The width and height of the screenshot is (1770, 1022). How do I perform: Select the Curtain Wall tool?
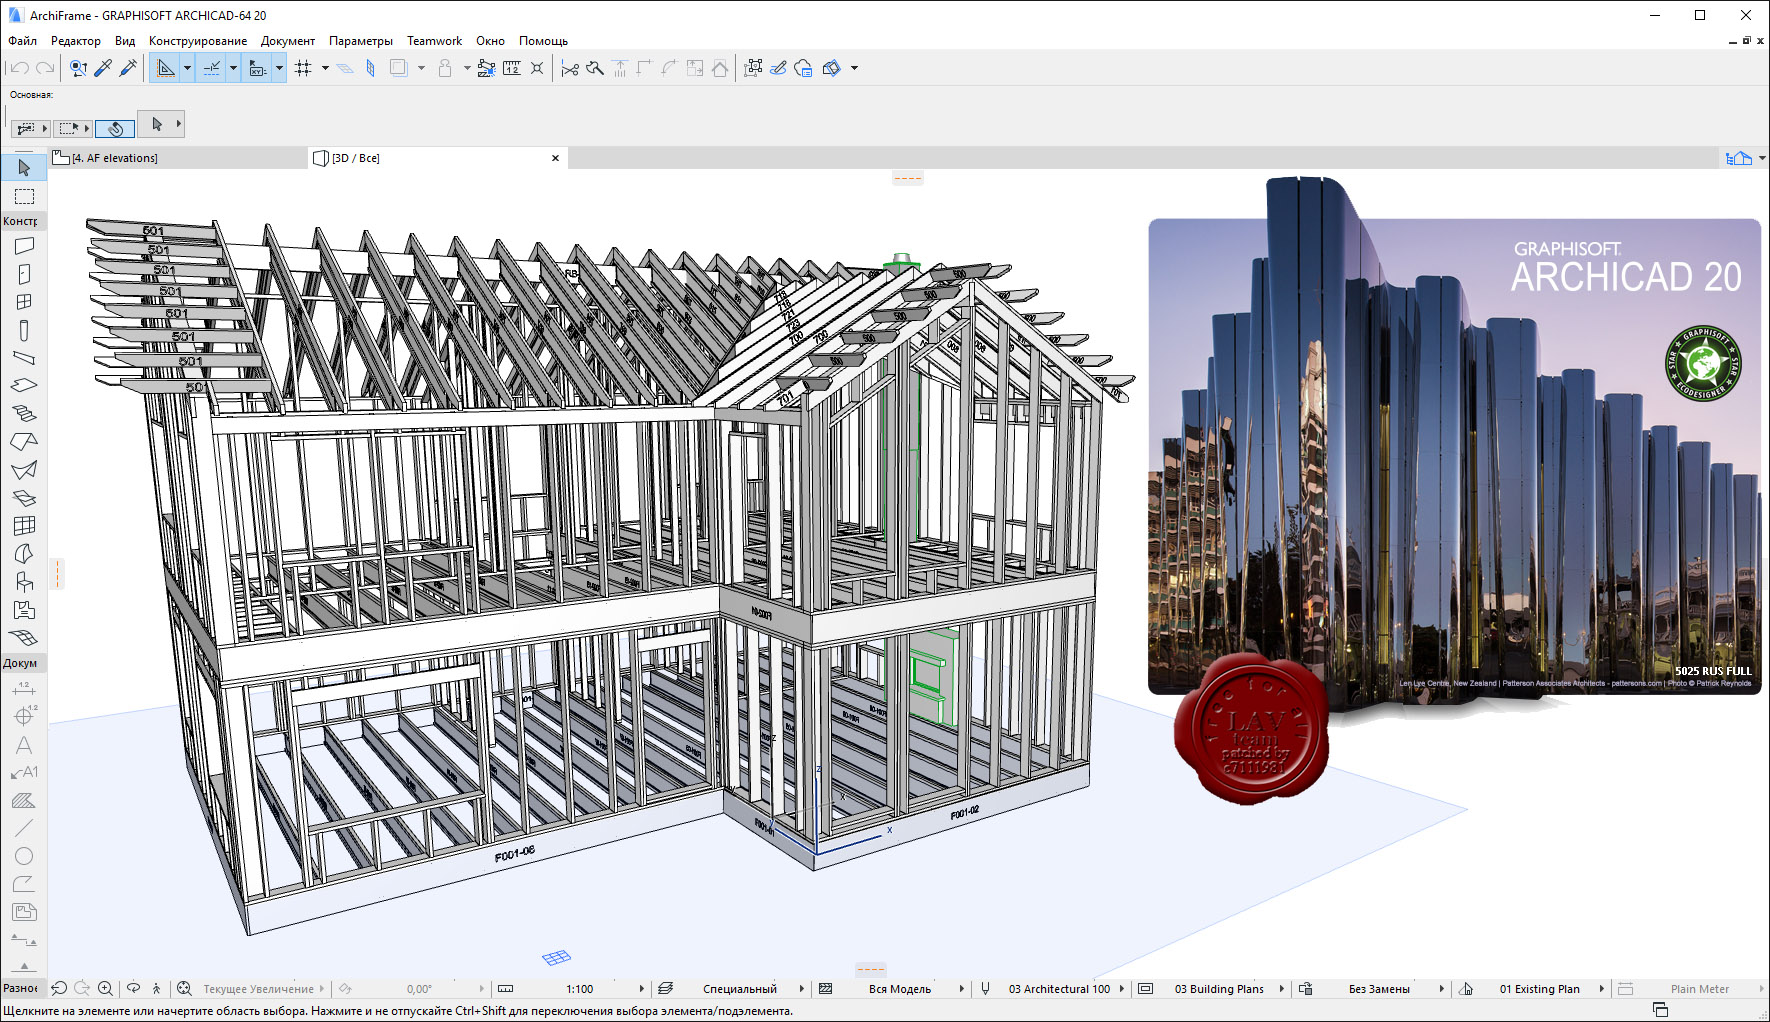pyautogui.click(x=24, y=526)
